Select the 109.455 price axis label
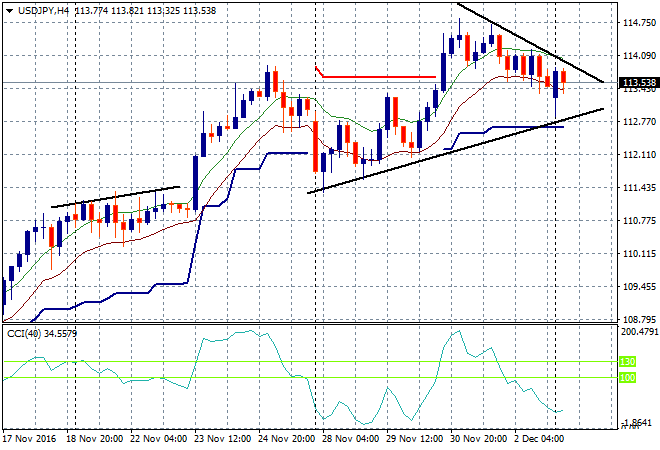 tap(639, 286)
